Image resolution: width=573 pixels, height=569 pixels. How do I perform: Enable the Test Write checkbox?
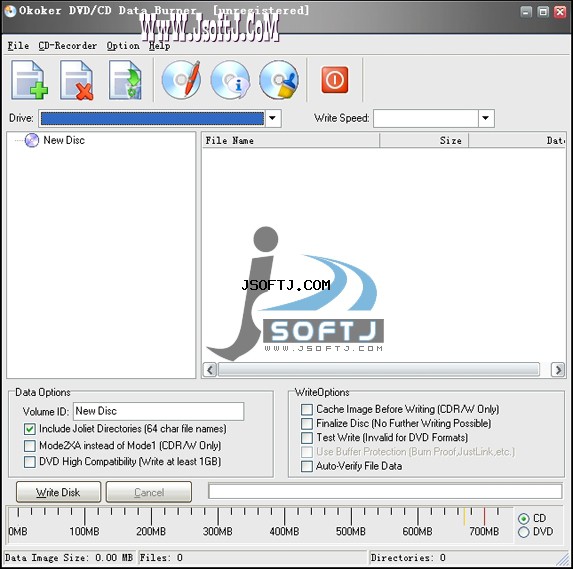[x=307, y=438]
